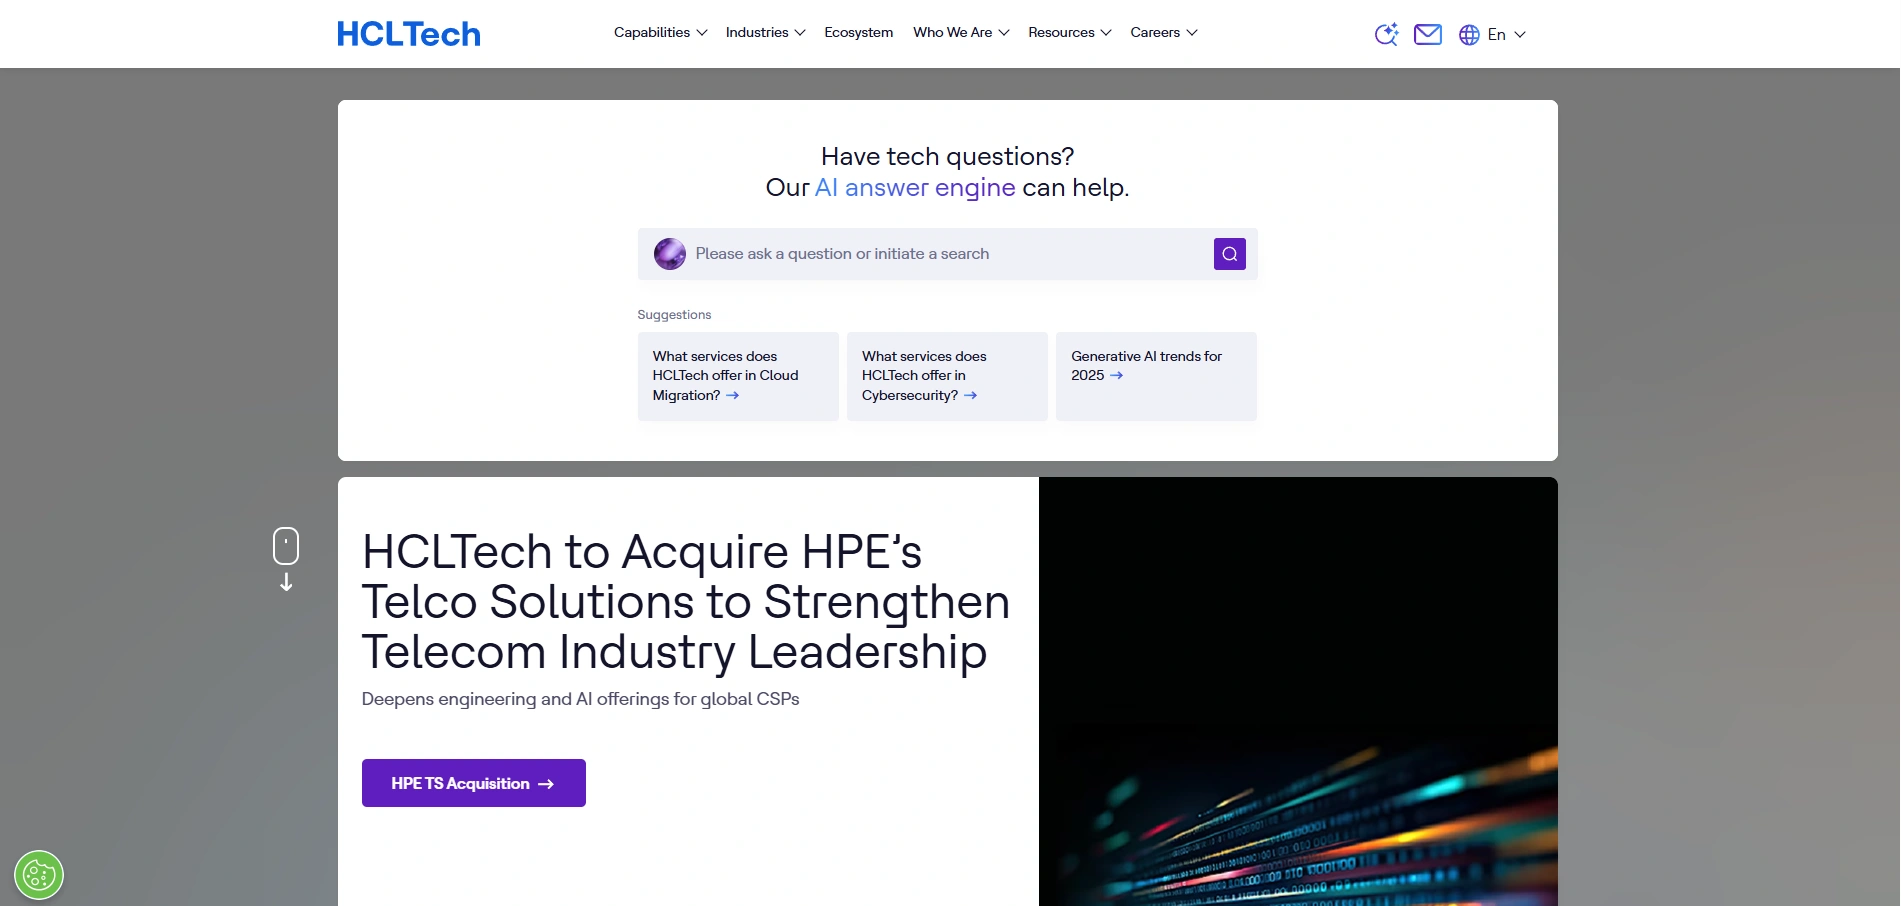Expand the Resources menu
The height and width of the screenshot is (906, 1901).
click(1069, 33)
